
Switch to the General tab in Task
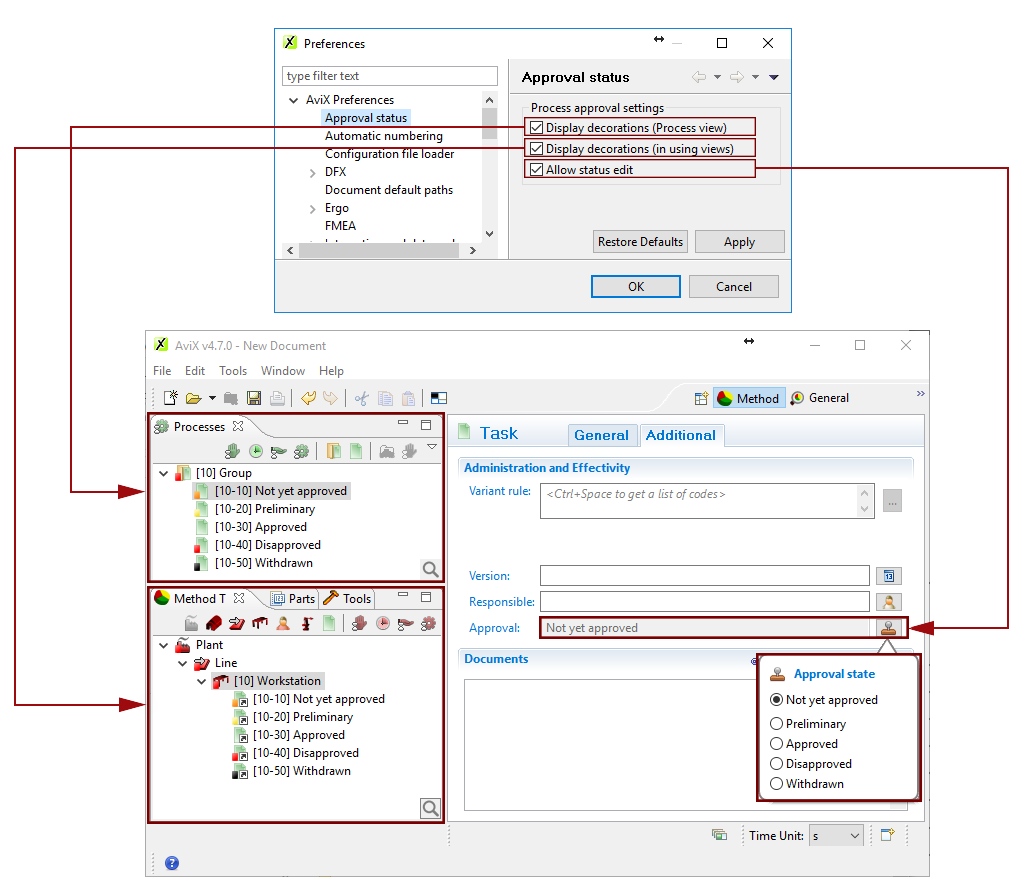click(601, 435)
